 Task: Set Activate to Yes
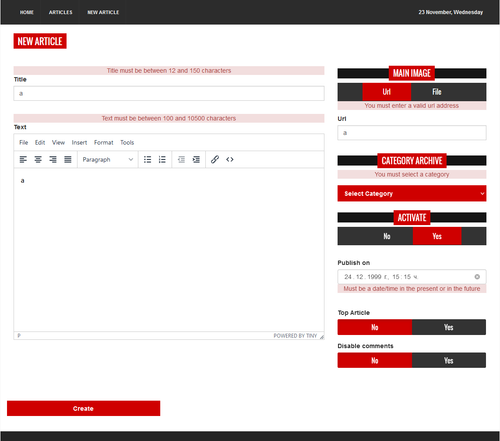[437, 236]
